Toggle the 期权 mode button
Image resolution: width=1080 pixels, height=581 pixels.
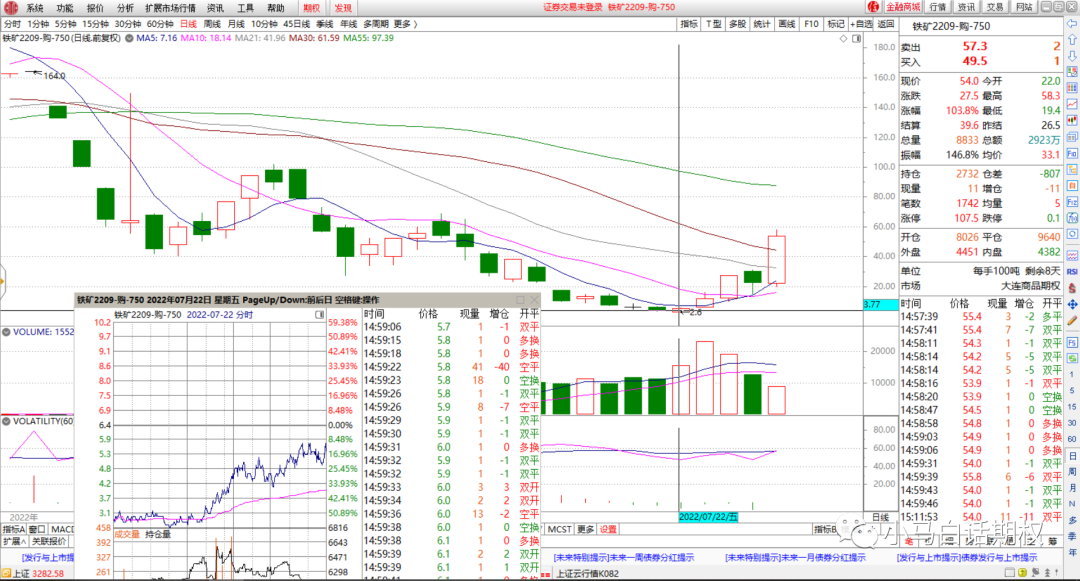pyautogui.click(x=311, y=7)
